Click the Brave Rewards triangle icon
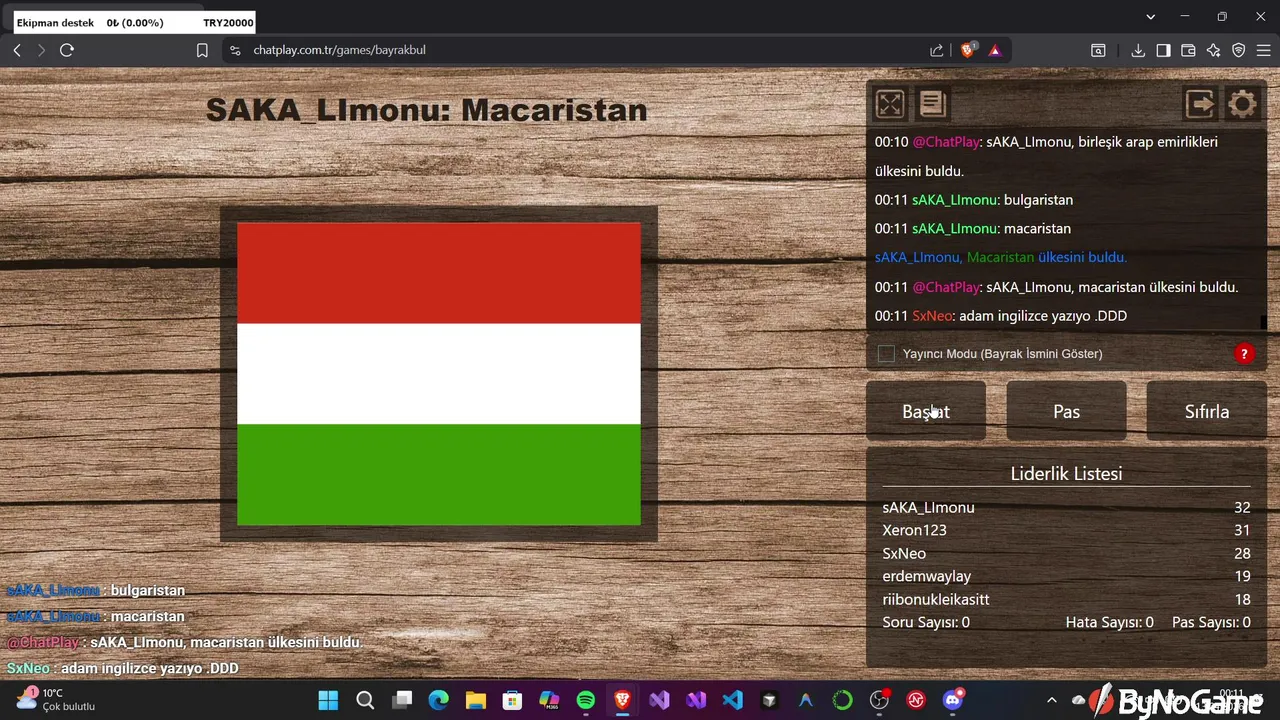Viewport: 1280px width, 720px height. pyautogui.click(x=995, y=50)
